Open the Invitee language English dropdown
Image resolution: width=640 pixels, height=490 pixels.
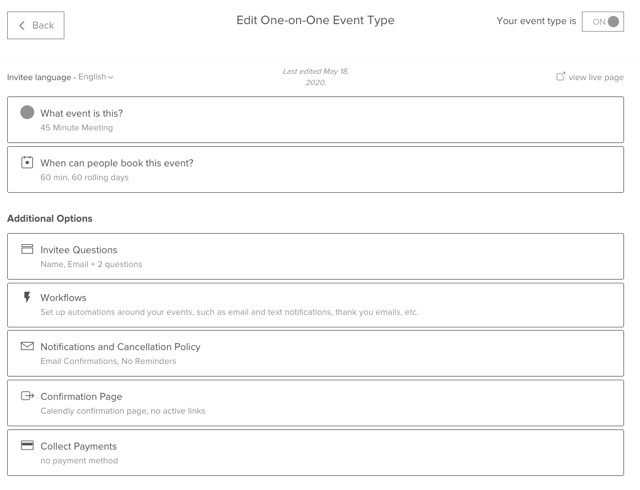pos(96,77)
